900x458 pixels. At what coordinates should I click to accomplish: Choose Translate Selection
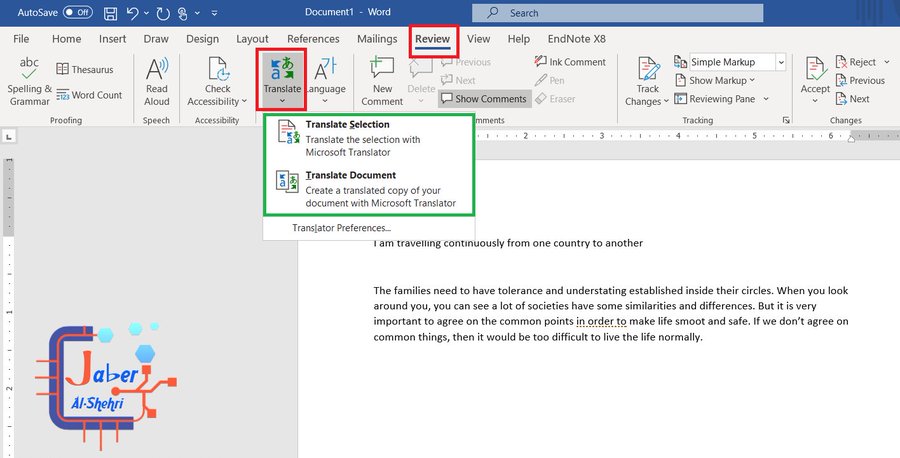pyautogui.click(x=368, y=138)
